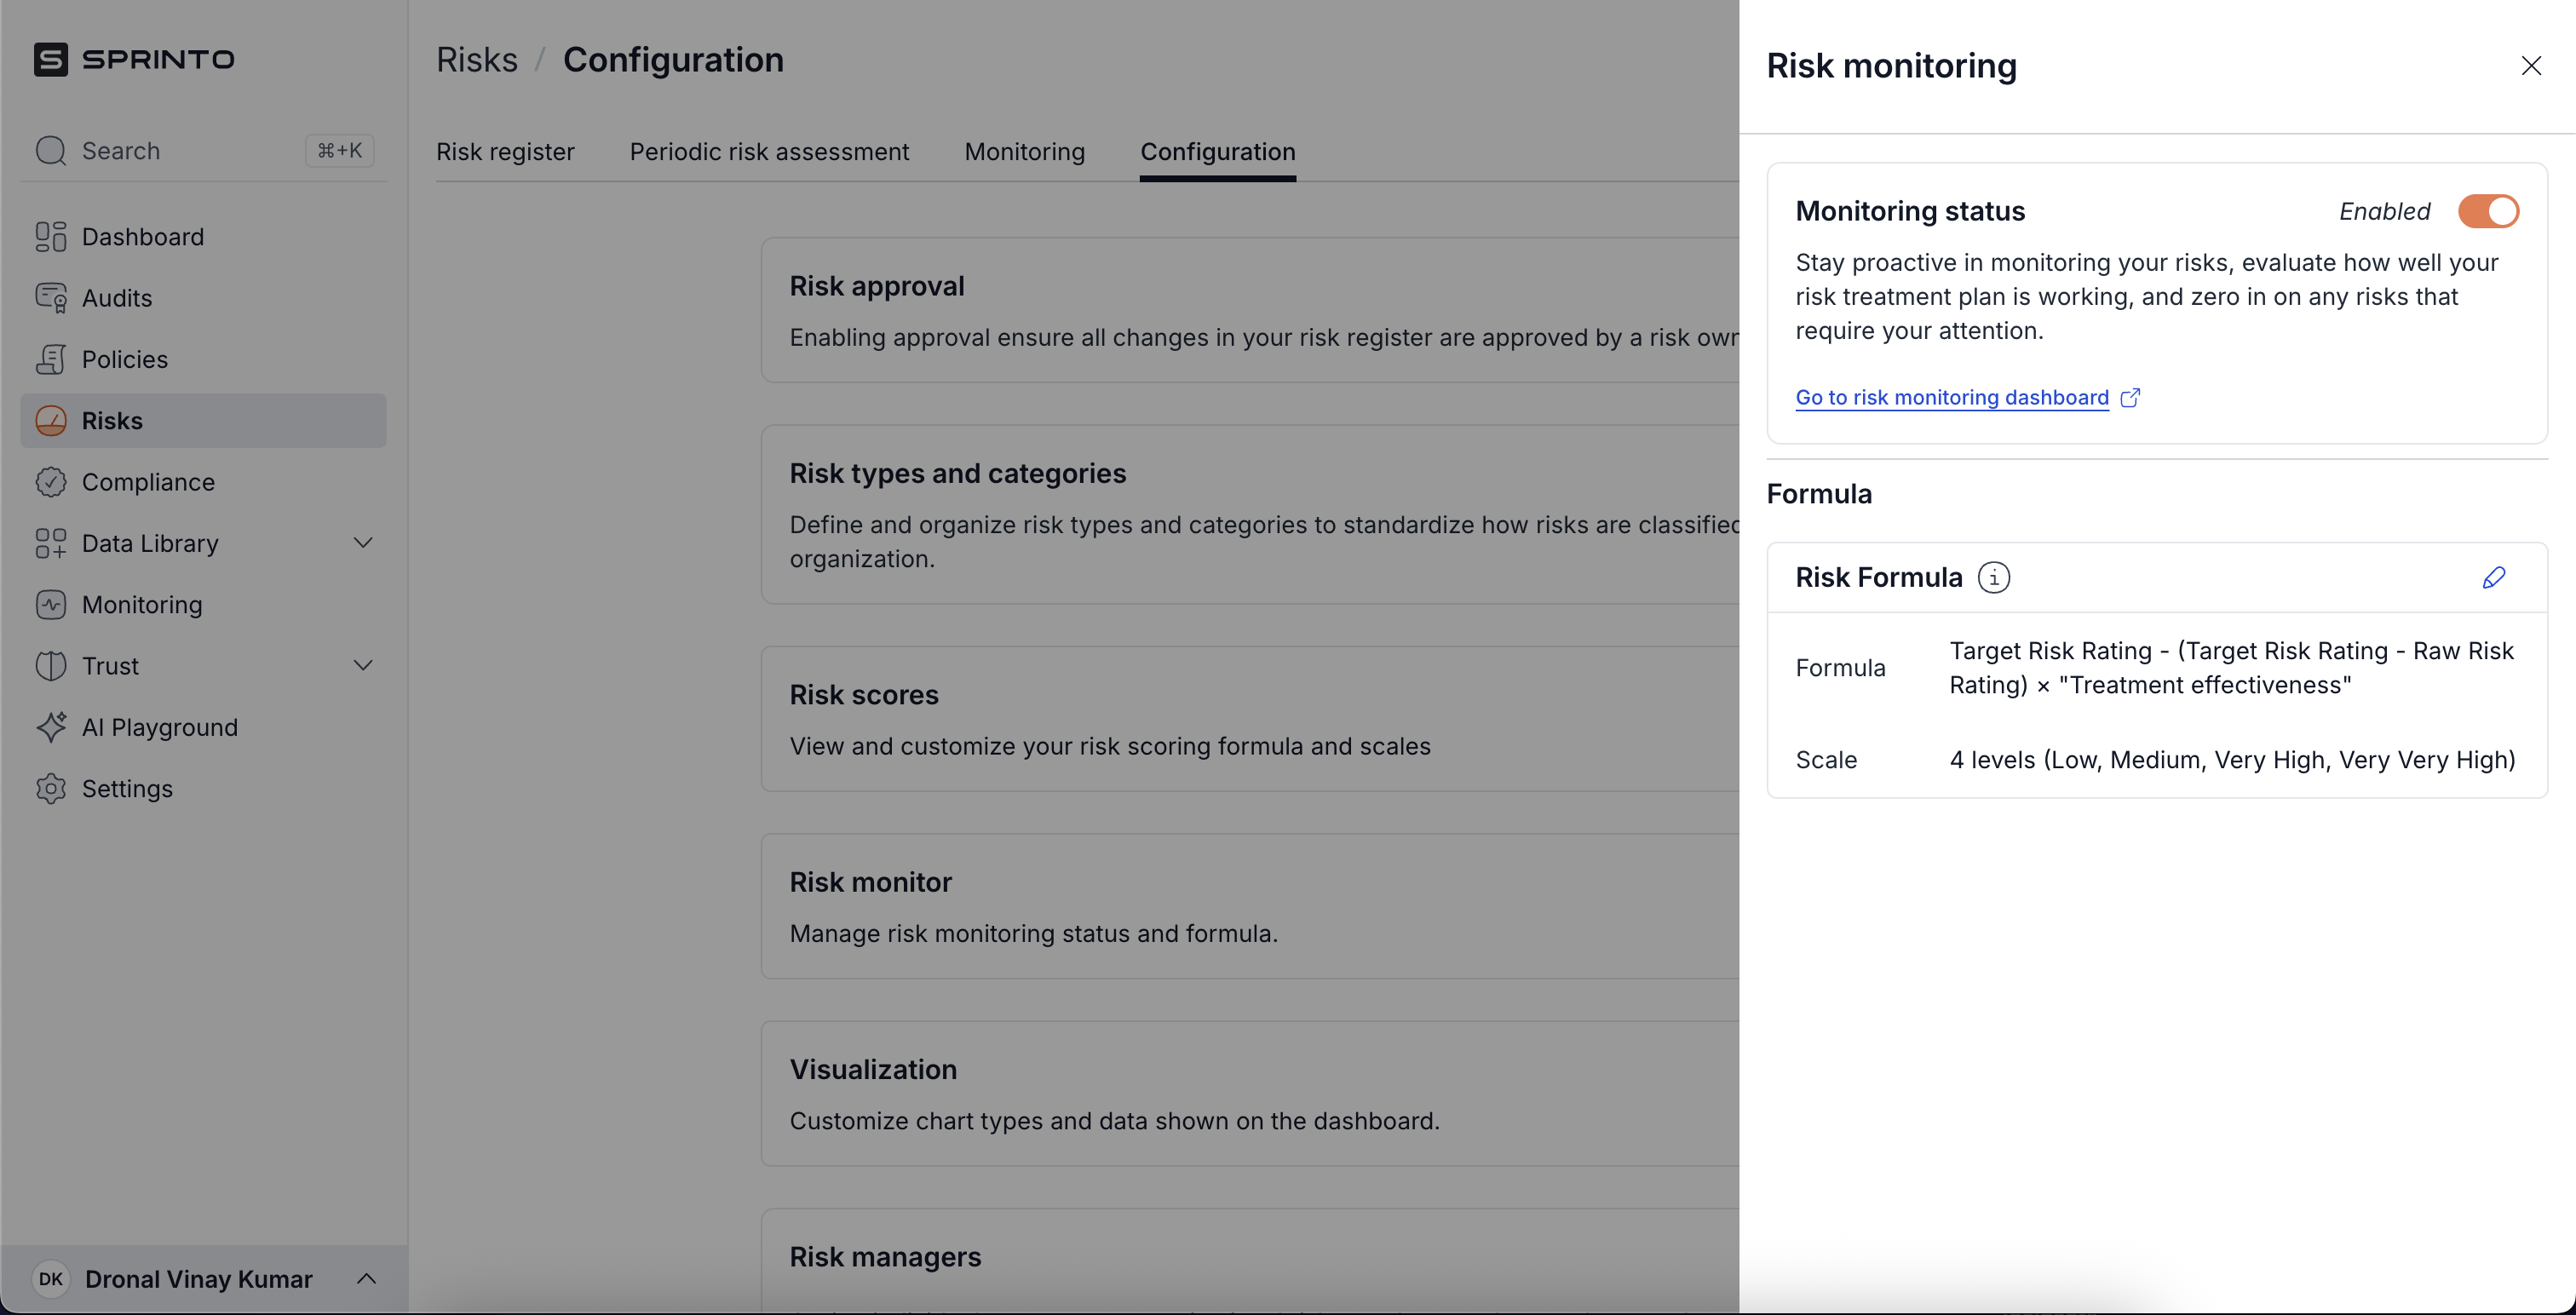The width and height of the screenshot is (2576, 1315).
Task: Edit Risk Formula with pencil icon
Action: 2493,577
